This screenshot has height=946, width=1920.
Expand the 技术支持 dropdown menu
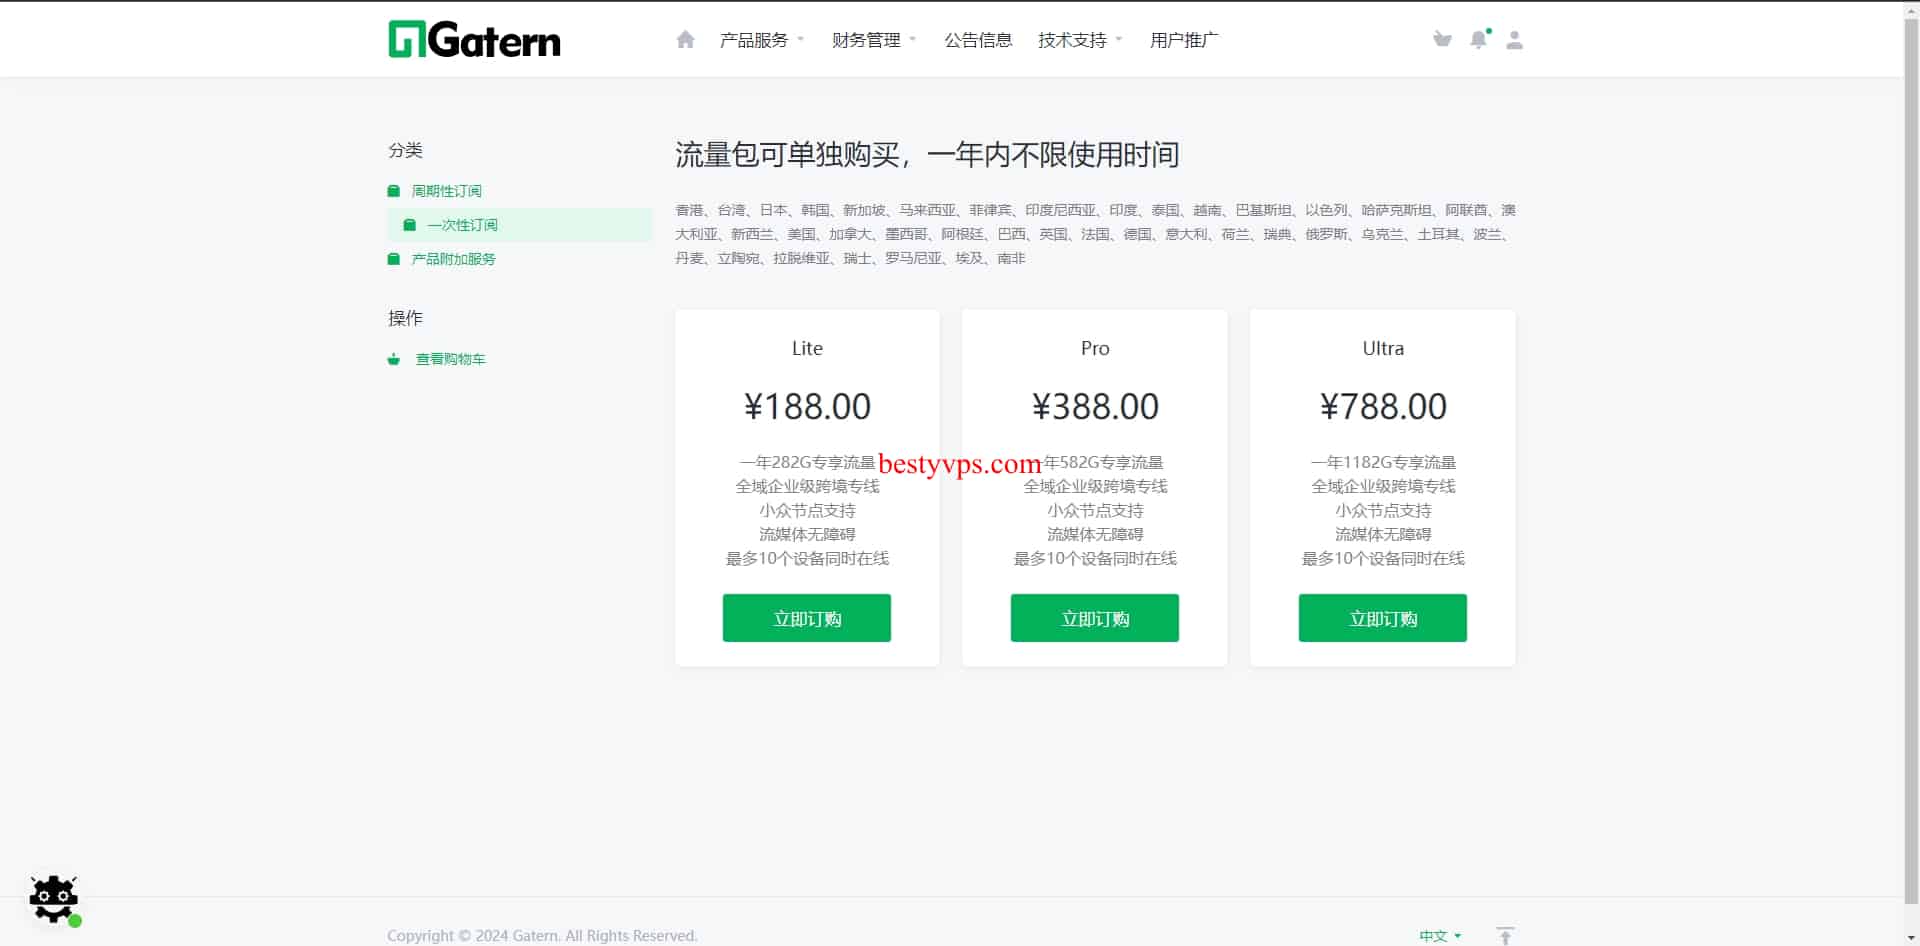pos(1079,40)
